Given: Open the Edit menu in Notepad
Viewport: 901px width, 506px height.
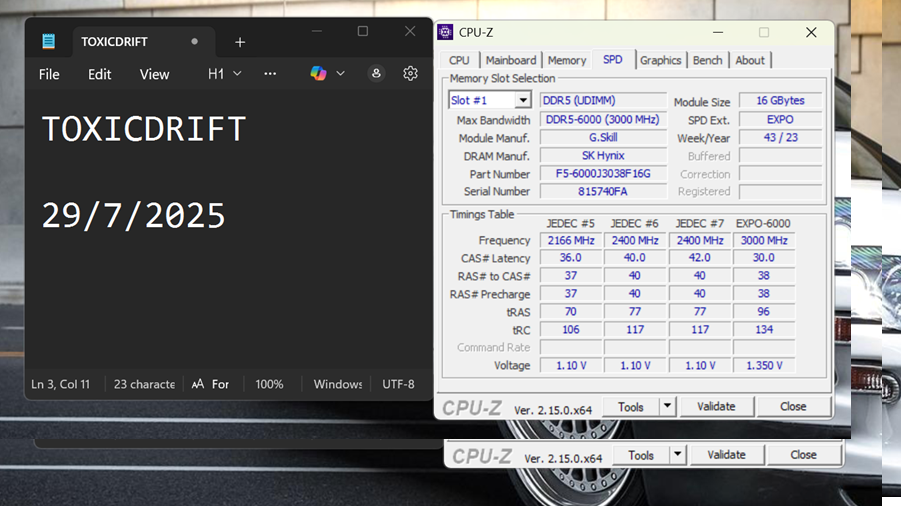Looking at the screenshot, I should pos(99,74).
